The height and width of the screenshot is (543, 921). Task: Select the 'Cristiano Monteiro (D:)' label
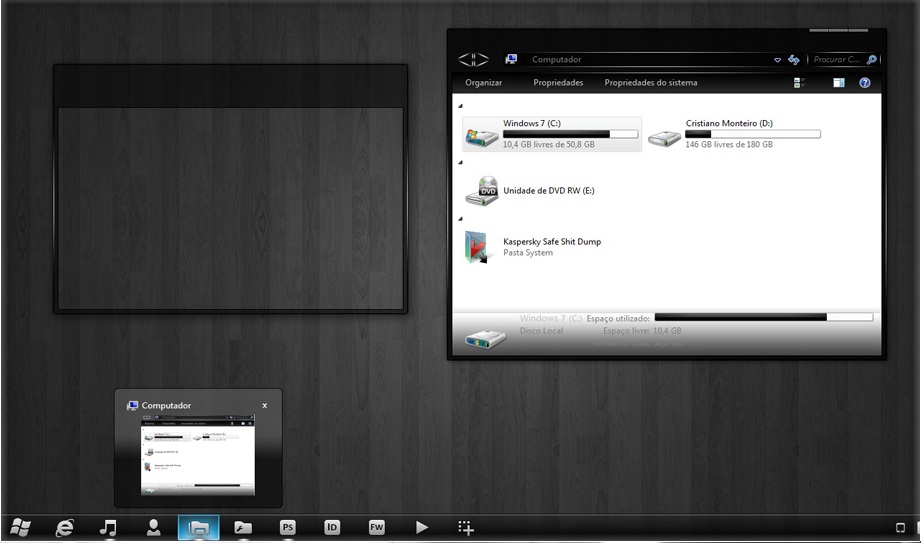pos(729,123)
